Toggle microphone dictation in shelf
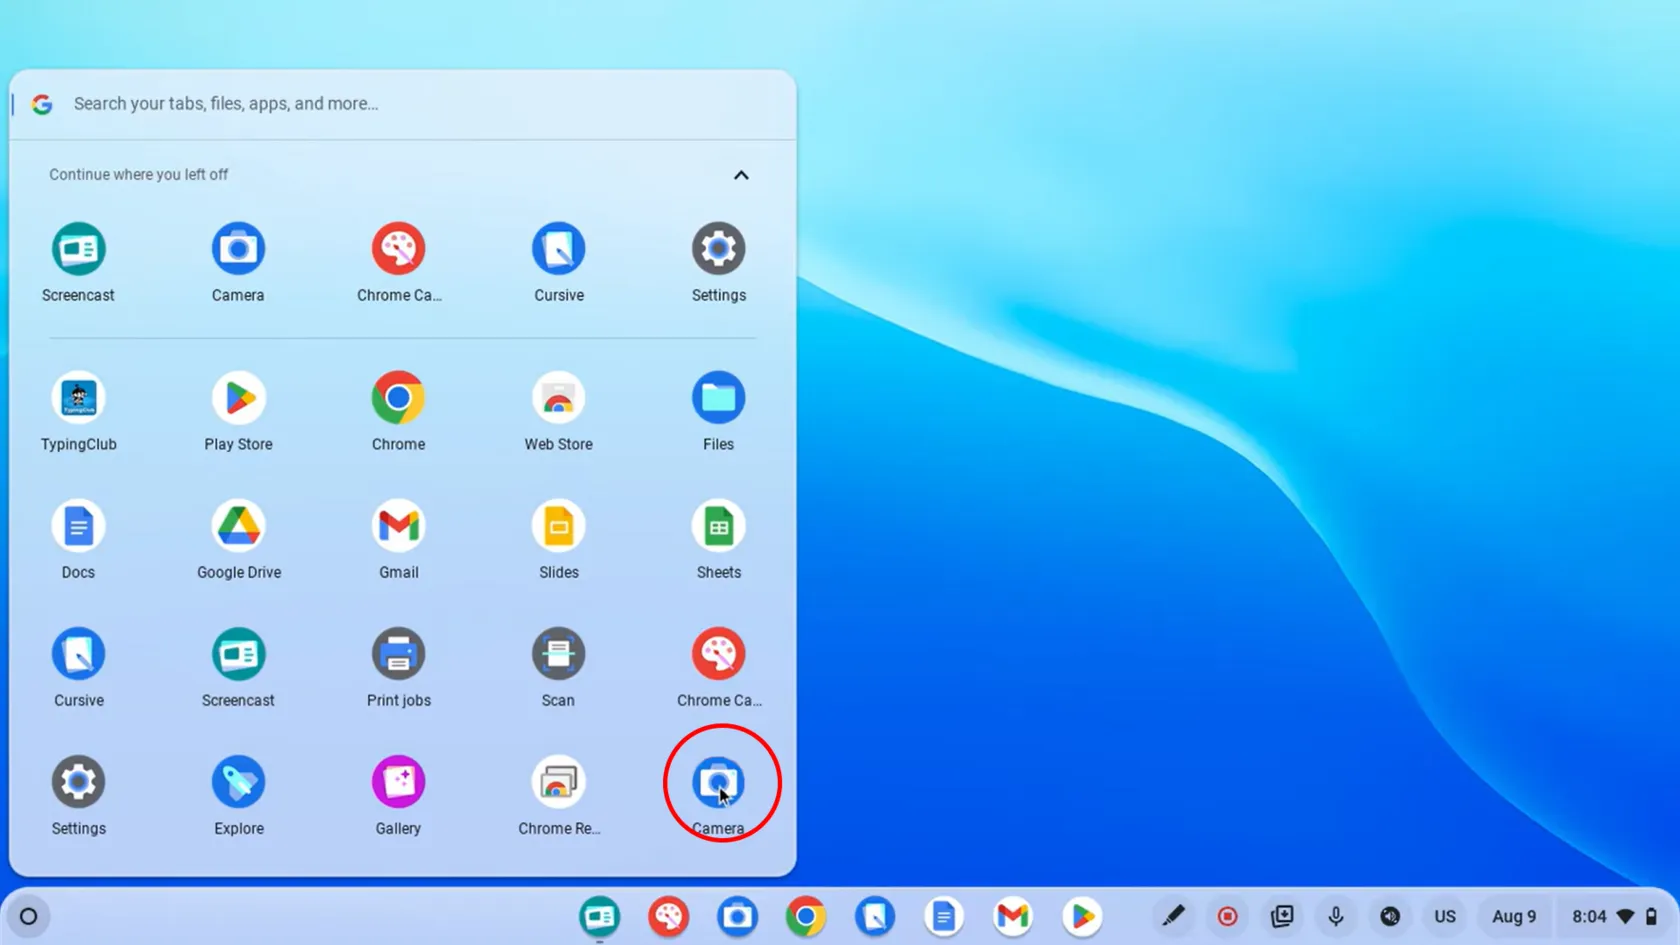The height and width of the screenshot is (945, 1680). click(x=1335, y=916)
